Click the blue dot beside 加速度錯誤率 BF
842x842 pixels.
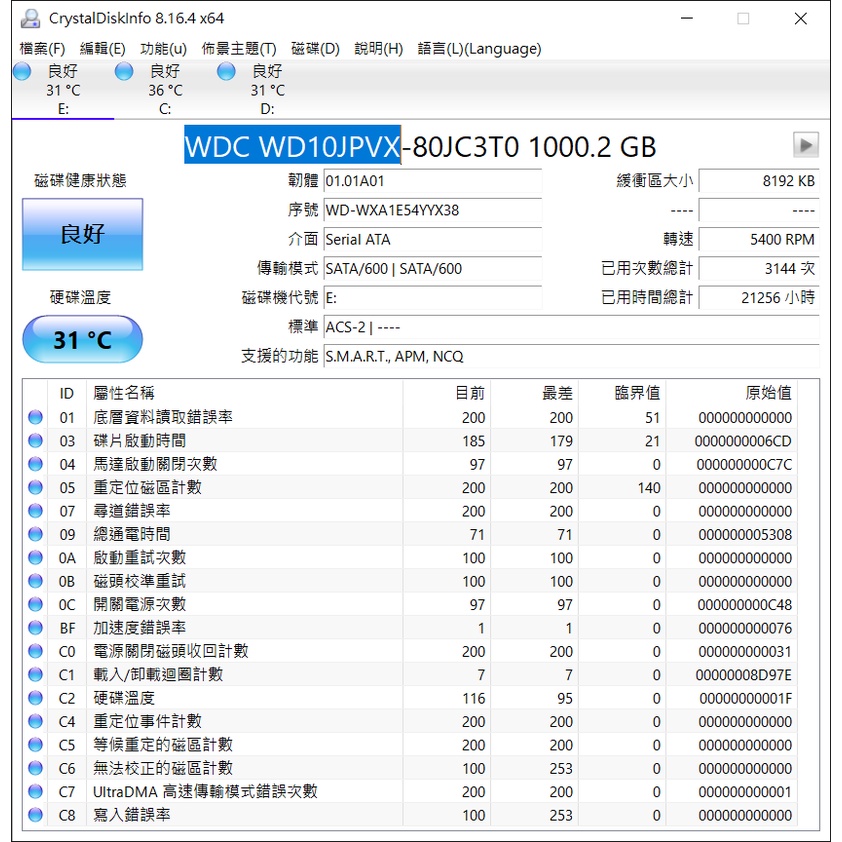point(35,627)
